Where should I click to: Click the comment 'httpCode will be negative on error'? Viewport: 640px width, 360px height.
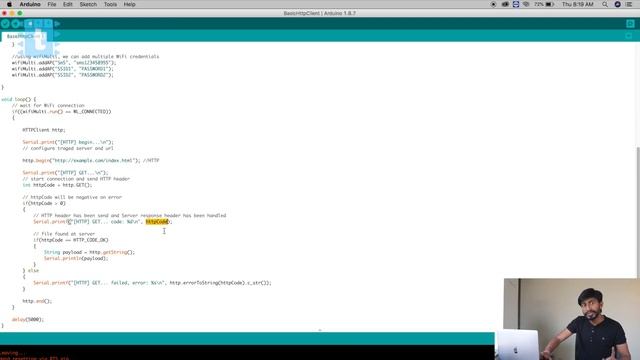coord(72,197)
